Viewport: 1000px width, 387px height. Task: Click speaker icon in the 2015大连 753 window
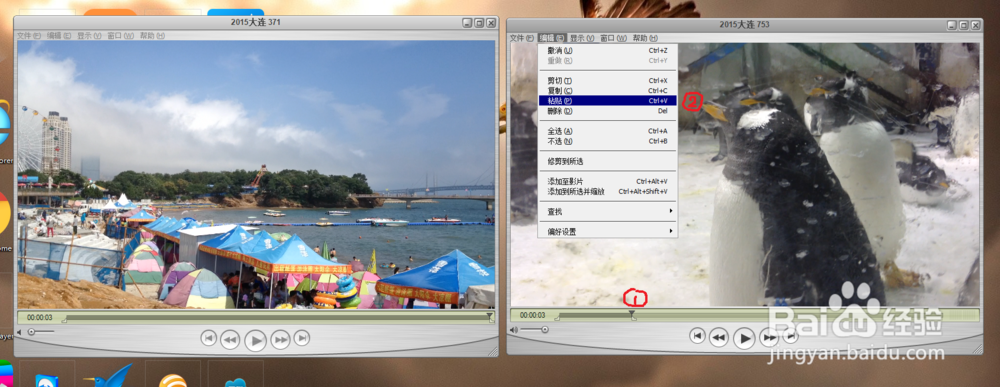coord(513,330)
